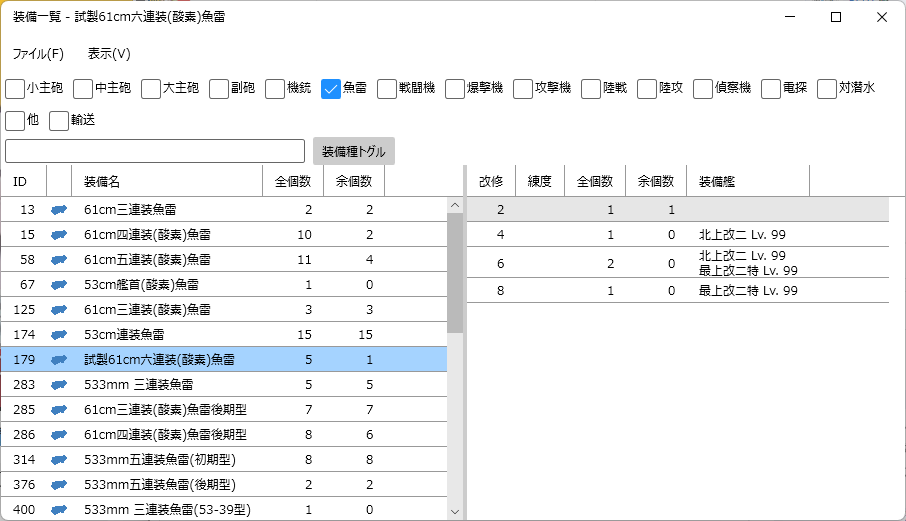Click torpedo icon in ID 285 row
The width and height of the screenshot is (906, 521).
click(59, 410)
